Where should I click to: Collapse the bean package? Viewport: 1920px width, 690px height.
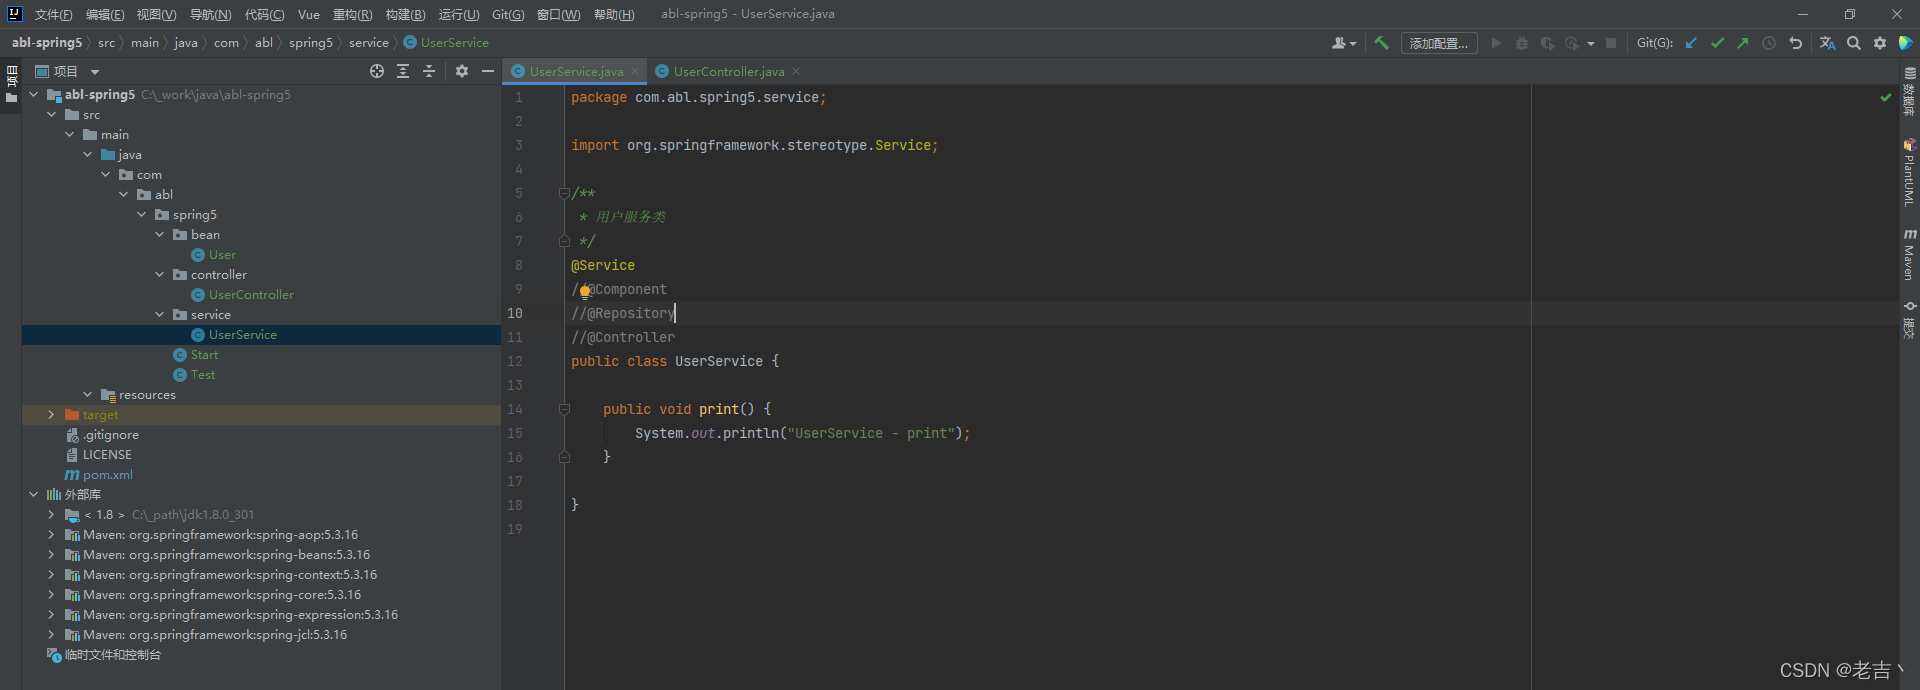(159, 234)
